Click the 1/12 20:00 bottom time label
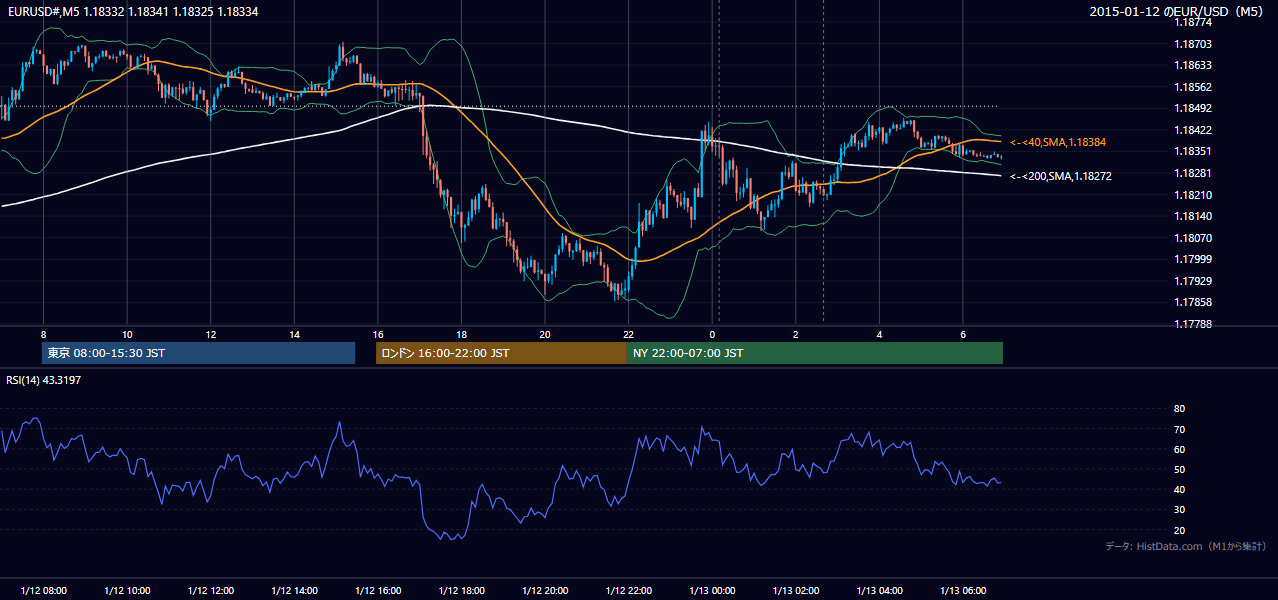The height and width of the screenshot is (600, 1278). pyautogui.click(x=544, y=590)
